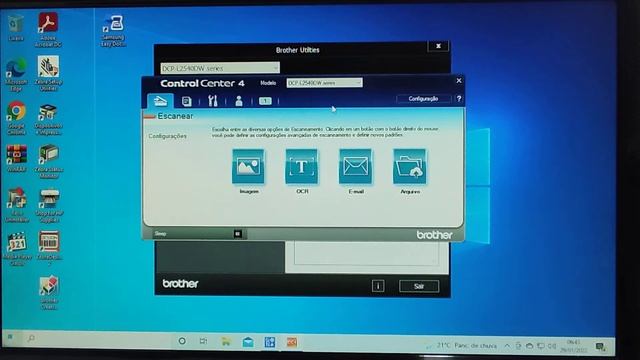Select the Lixeira recycle bin icon
This screenshot has height=360, width=640.
pyautogui.click(x=16, y=28)
